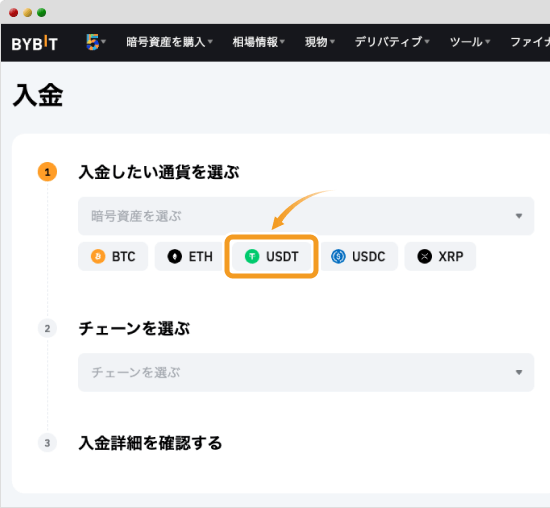The image size is (550, 508).
Task: Click the blue USDC coin icon
Action: click(338, 256)
